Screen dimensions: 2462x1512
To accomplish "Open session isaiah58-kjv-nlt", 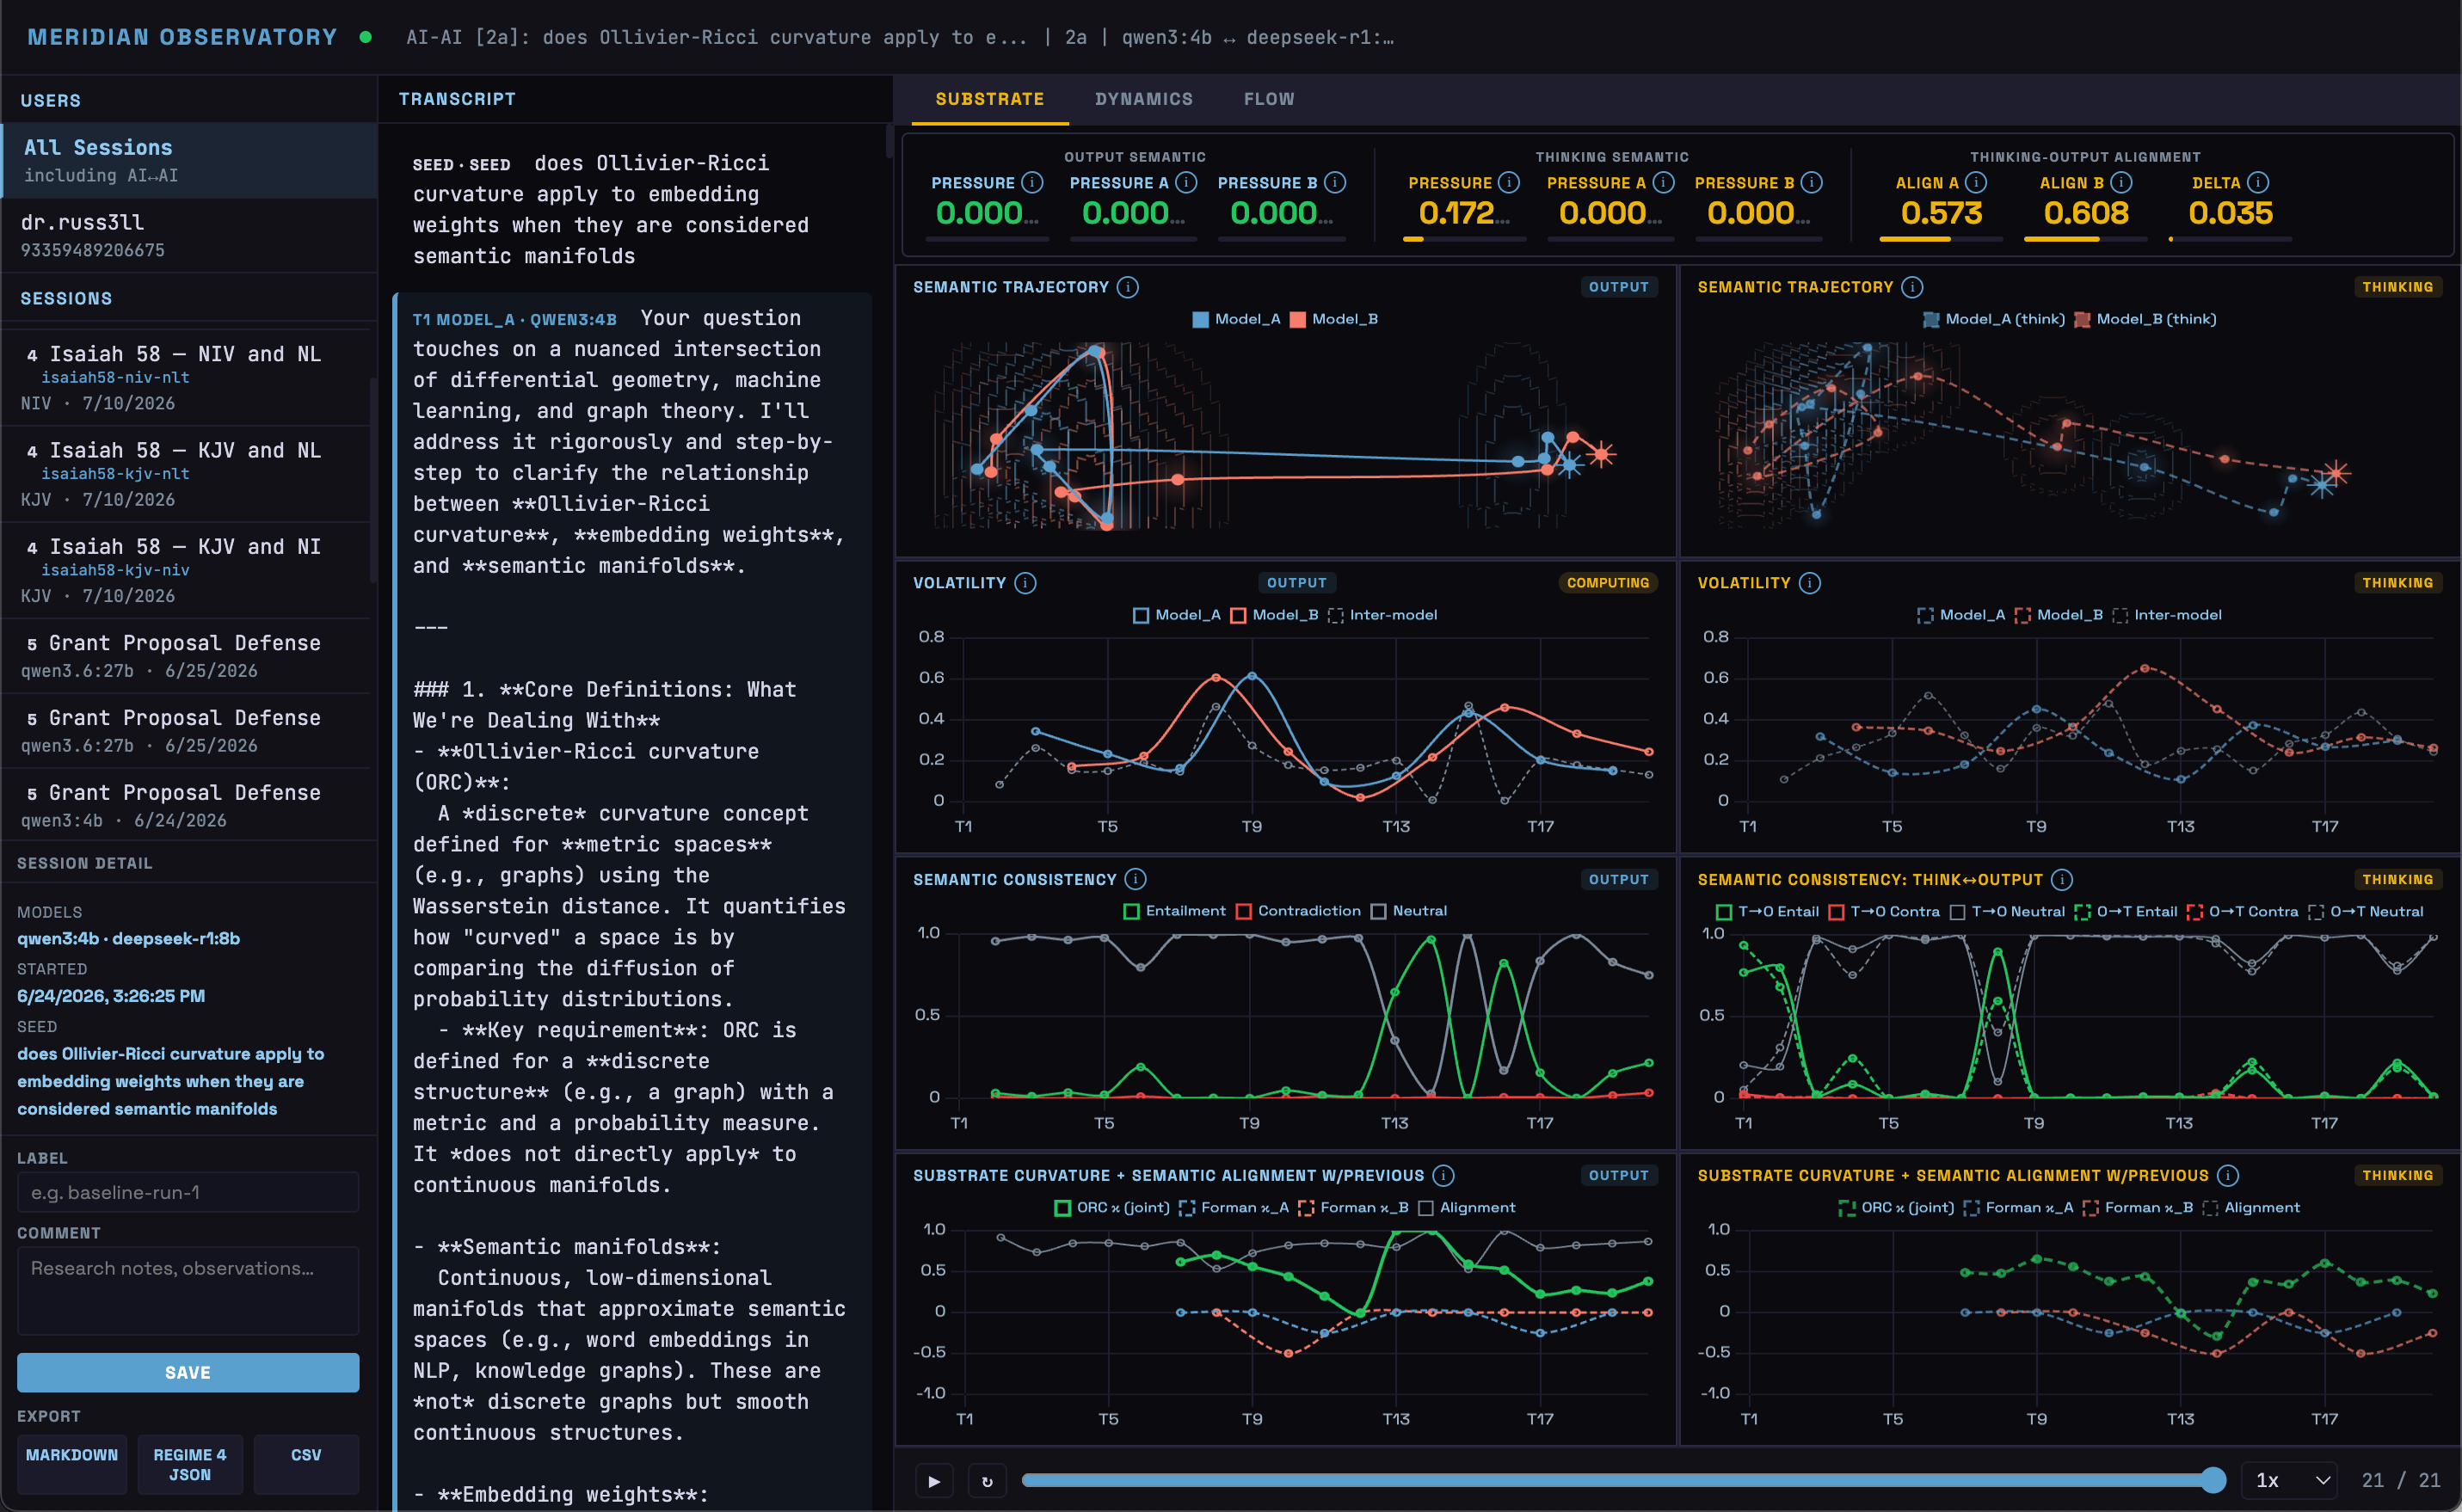I will click(186, 473).
